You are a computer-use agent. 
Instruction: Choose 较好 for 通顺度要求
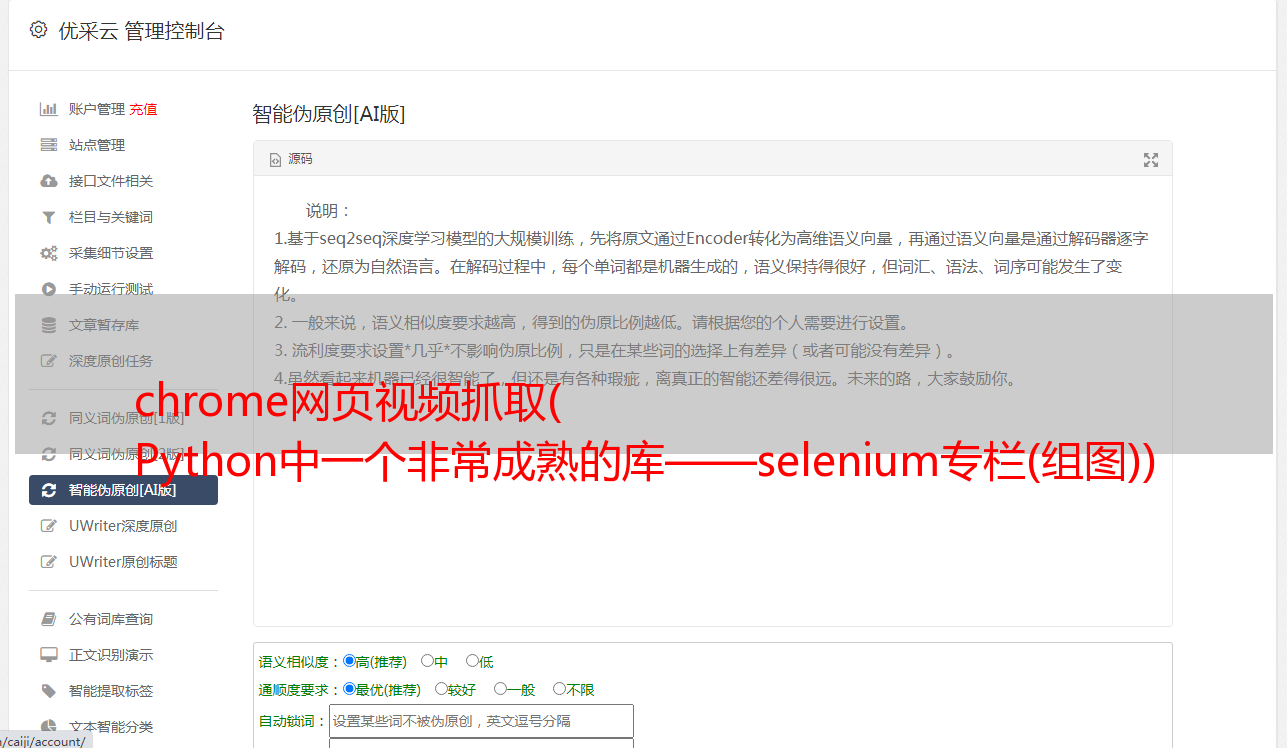click(x=442, y=689)
